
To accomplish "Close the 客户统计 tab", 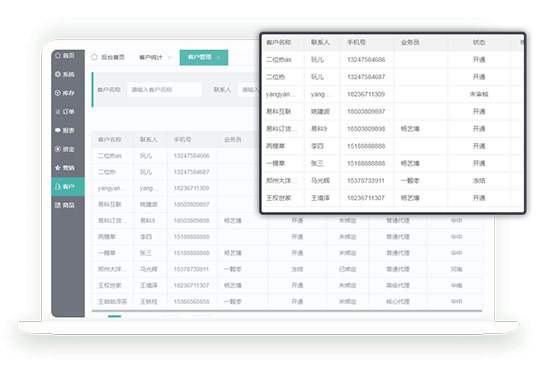I will 170,57.
